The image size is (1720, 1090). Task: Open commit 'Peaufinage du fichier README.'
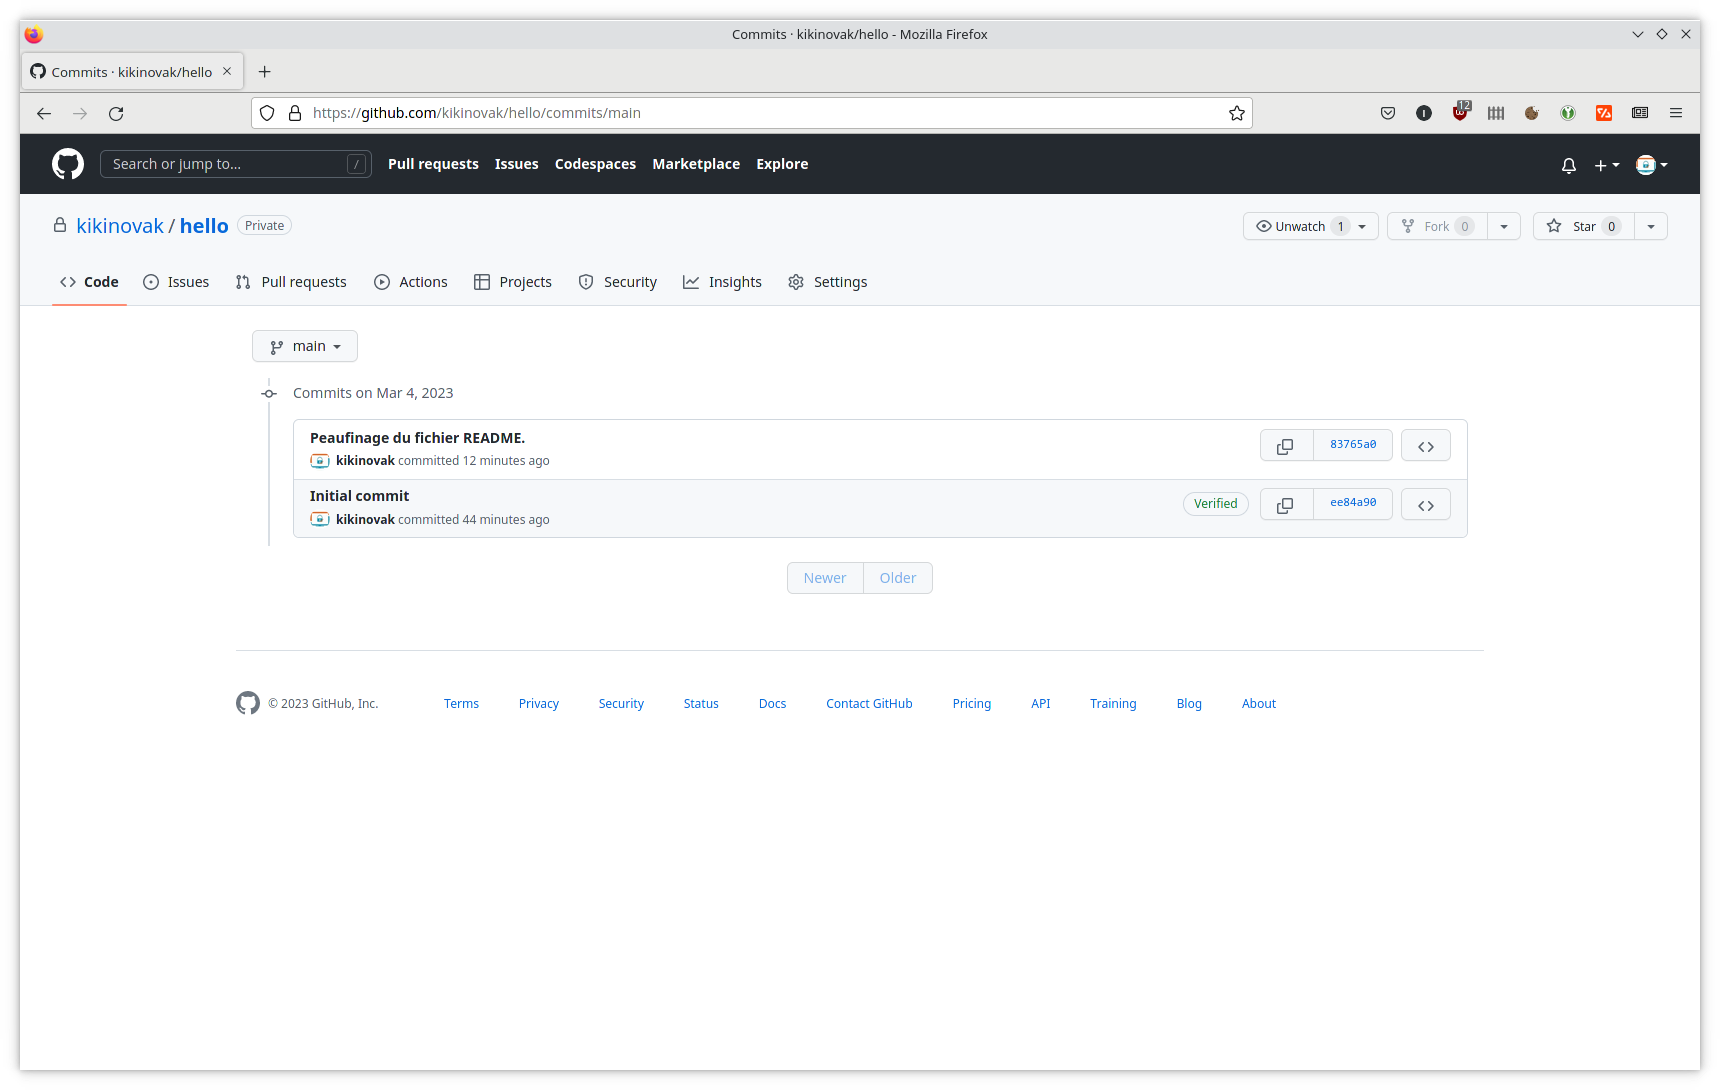[x=417, y=438]
